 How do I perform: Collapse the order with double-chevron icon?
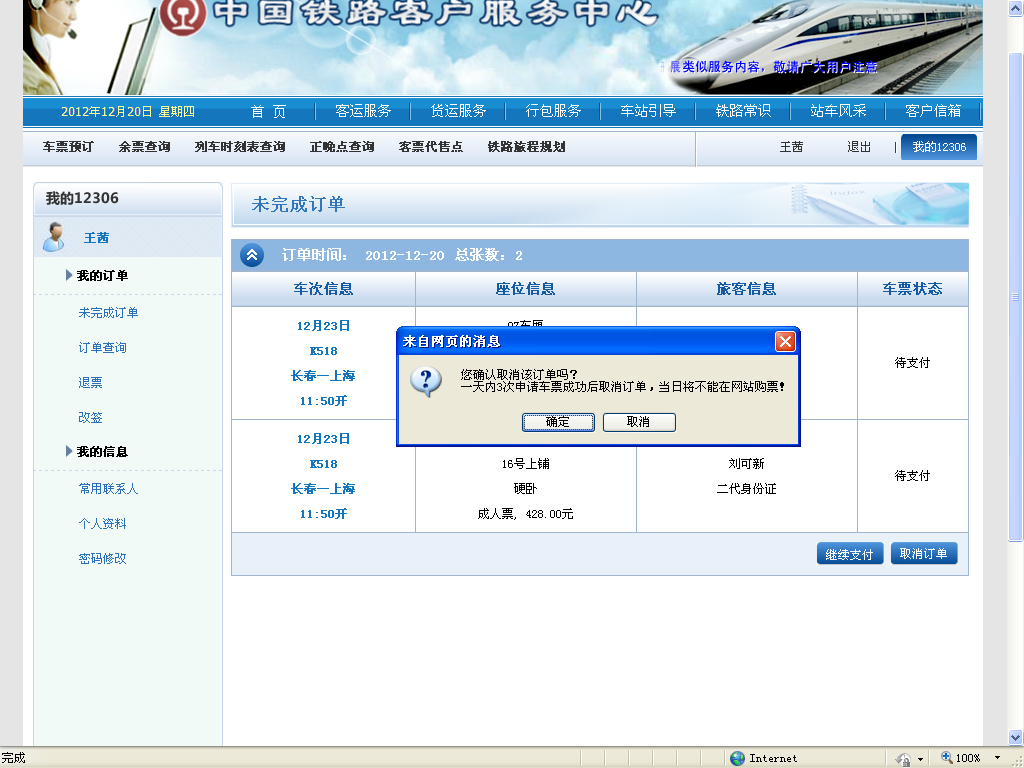[x=252, y=255]
